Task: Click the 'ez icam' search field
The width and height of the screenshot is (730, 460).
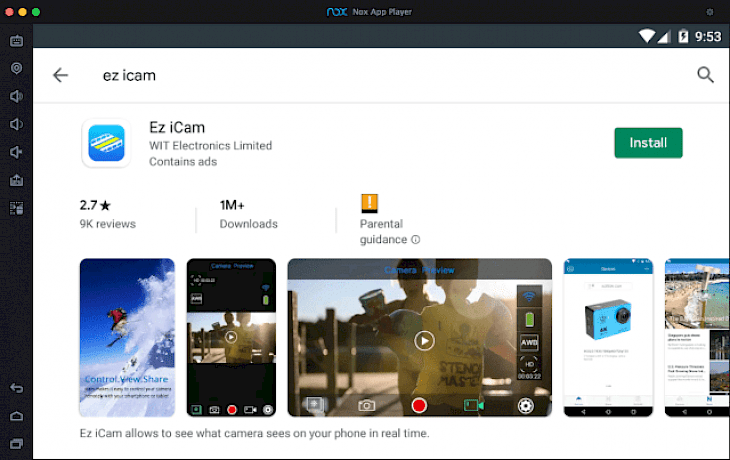Action: 129,75
